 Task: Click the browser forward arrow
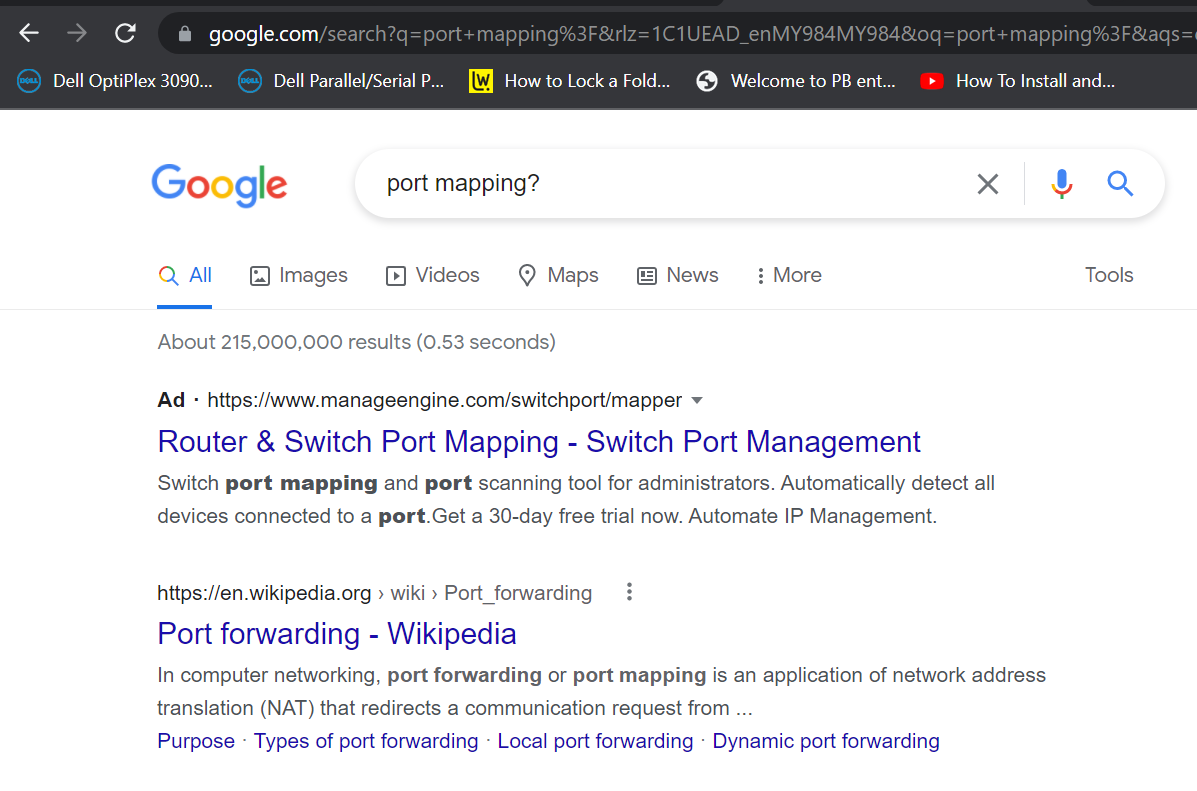coord(76,33)
